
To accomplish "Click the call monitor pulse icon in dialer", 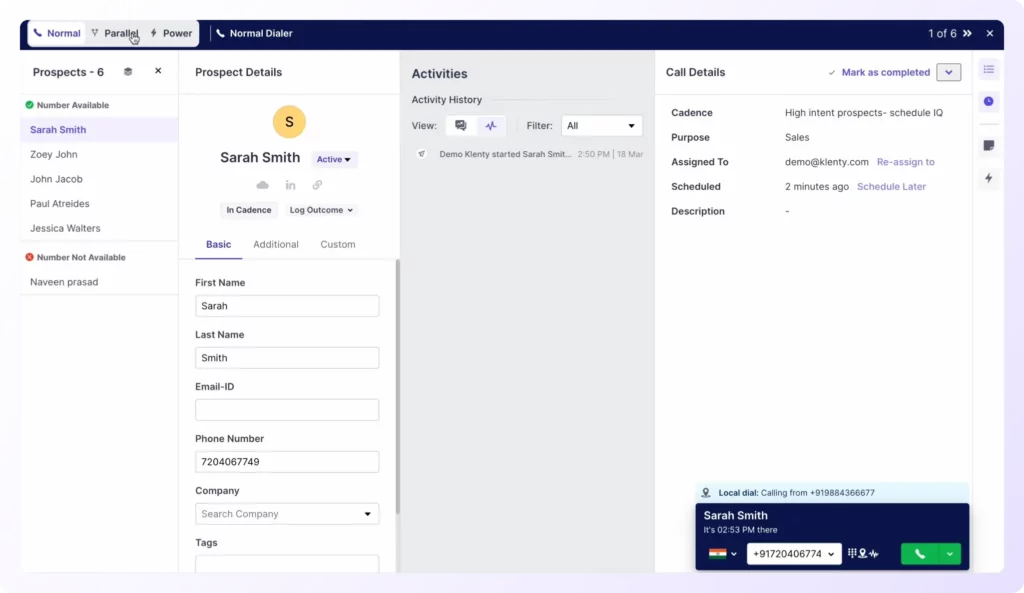I will (x=874, y=553).
